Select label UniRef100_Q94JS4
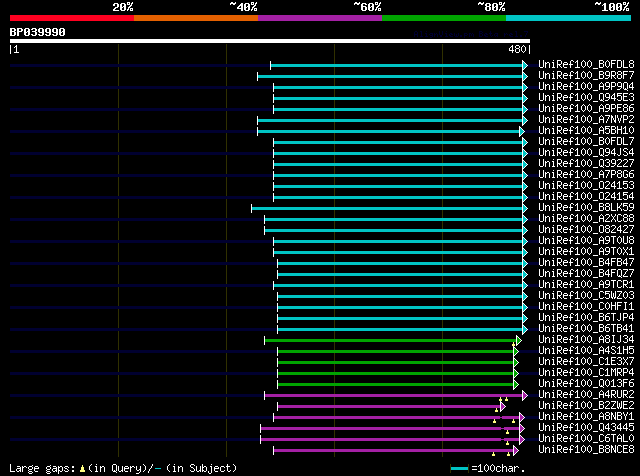The image size is (640, 476). (586, 153)
